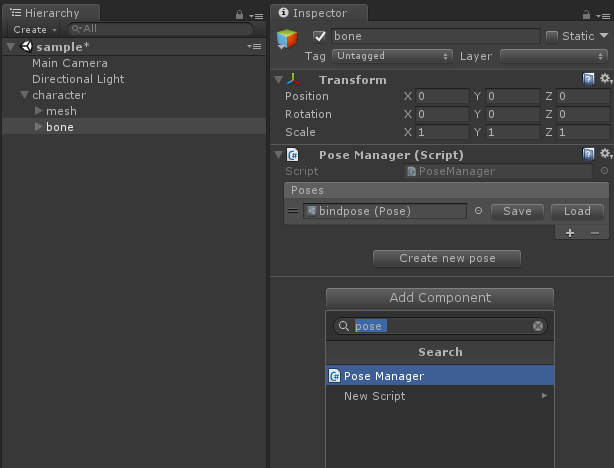614x468 pixels.
Task: Open Transform component gear settings
Action: [606, 79]
